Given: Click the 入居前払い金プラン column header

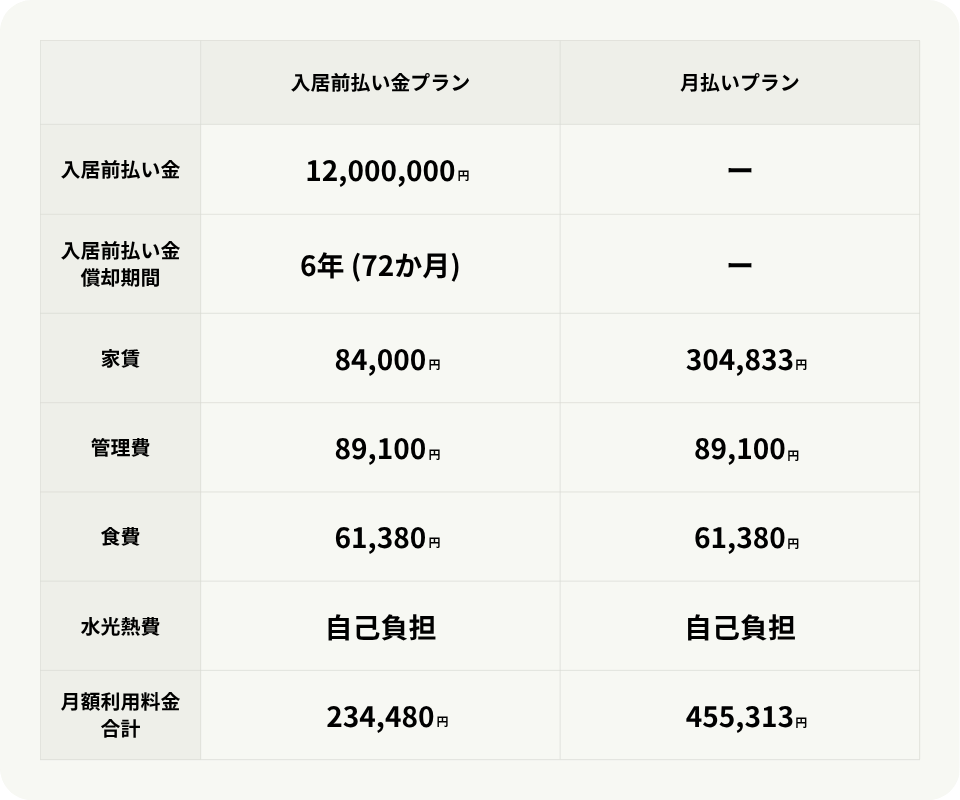Looking at the screenshot, I should point(380,83).
